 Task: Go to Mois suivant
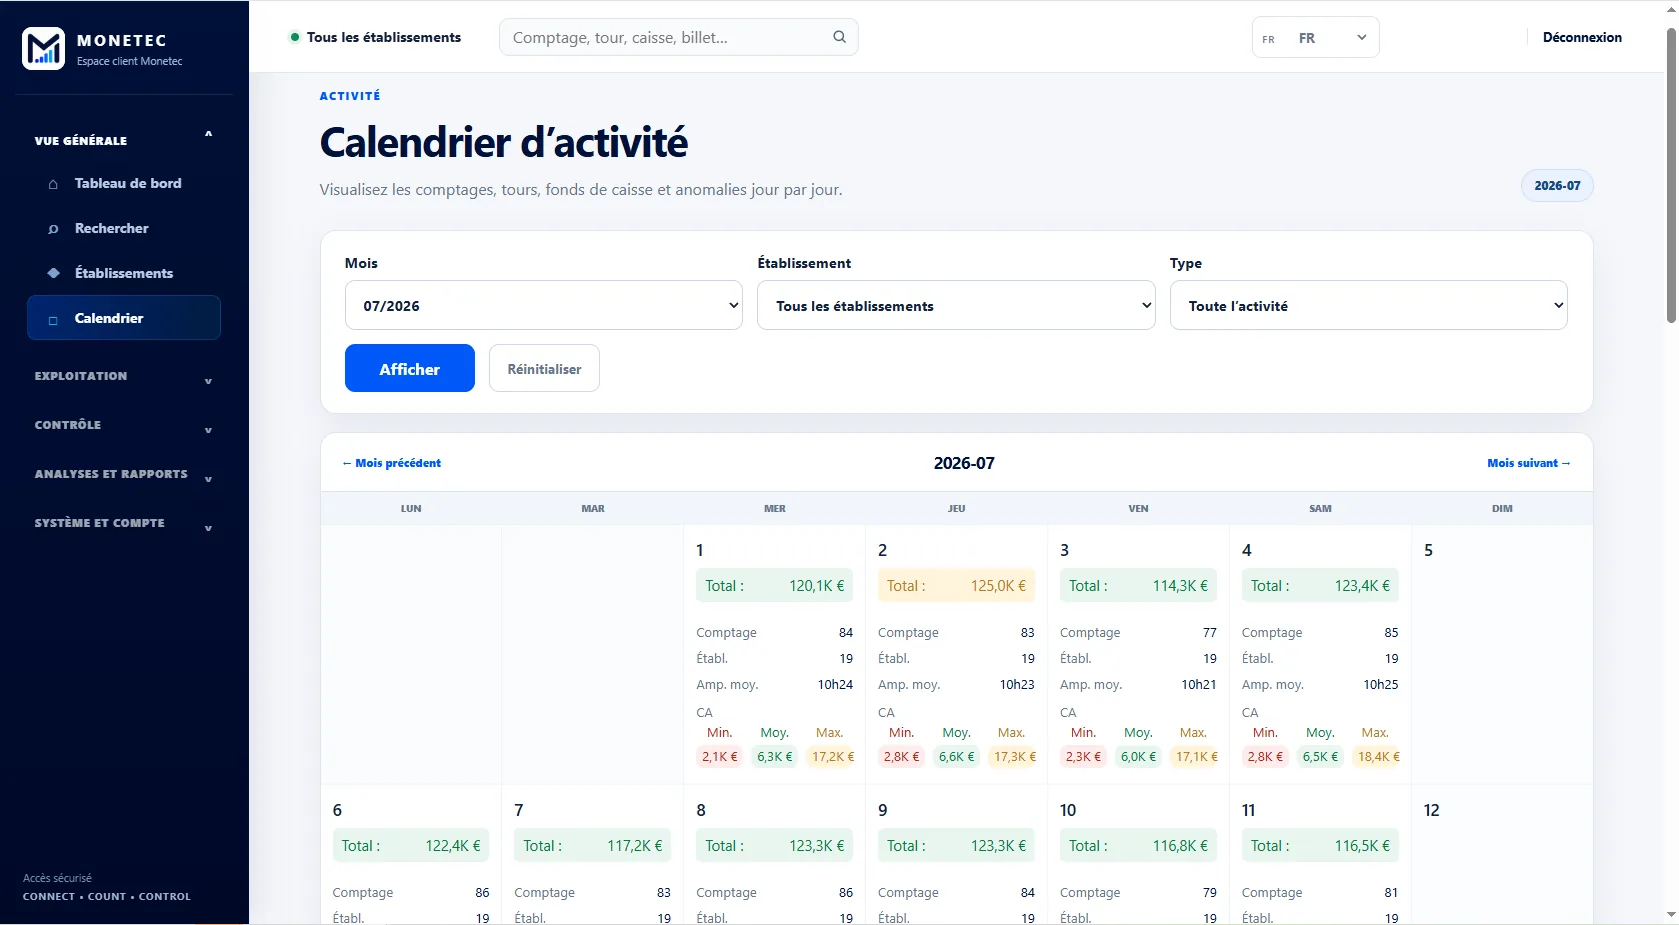(x=1528, y=463)
